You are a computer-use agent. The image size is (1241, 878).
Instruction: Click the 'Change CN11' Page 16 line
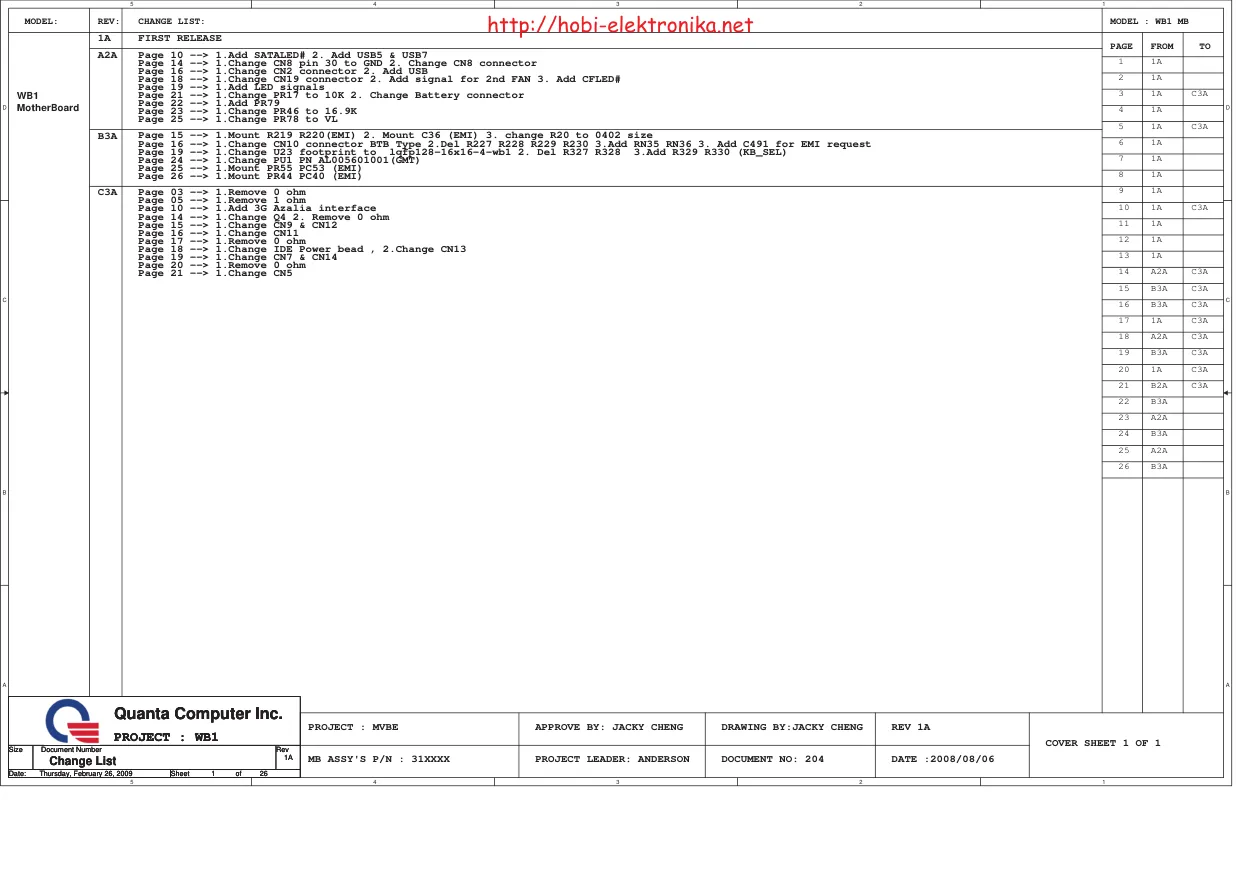pyautogui.click(x=218, y=233)
